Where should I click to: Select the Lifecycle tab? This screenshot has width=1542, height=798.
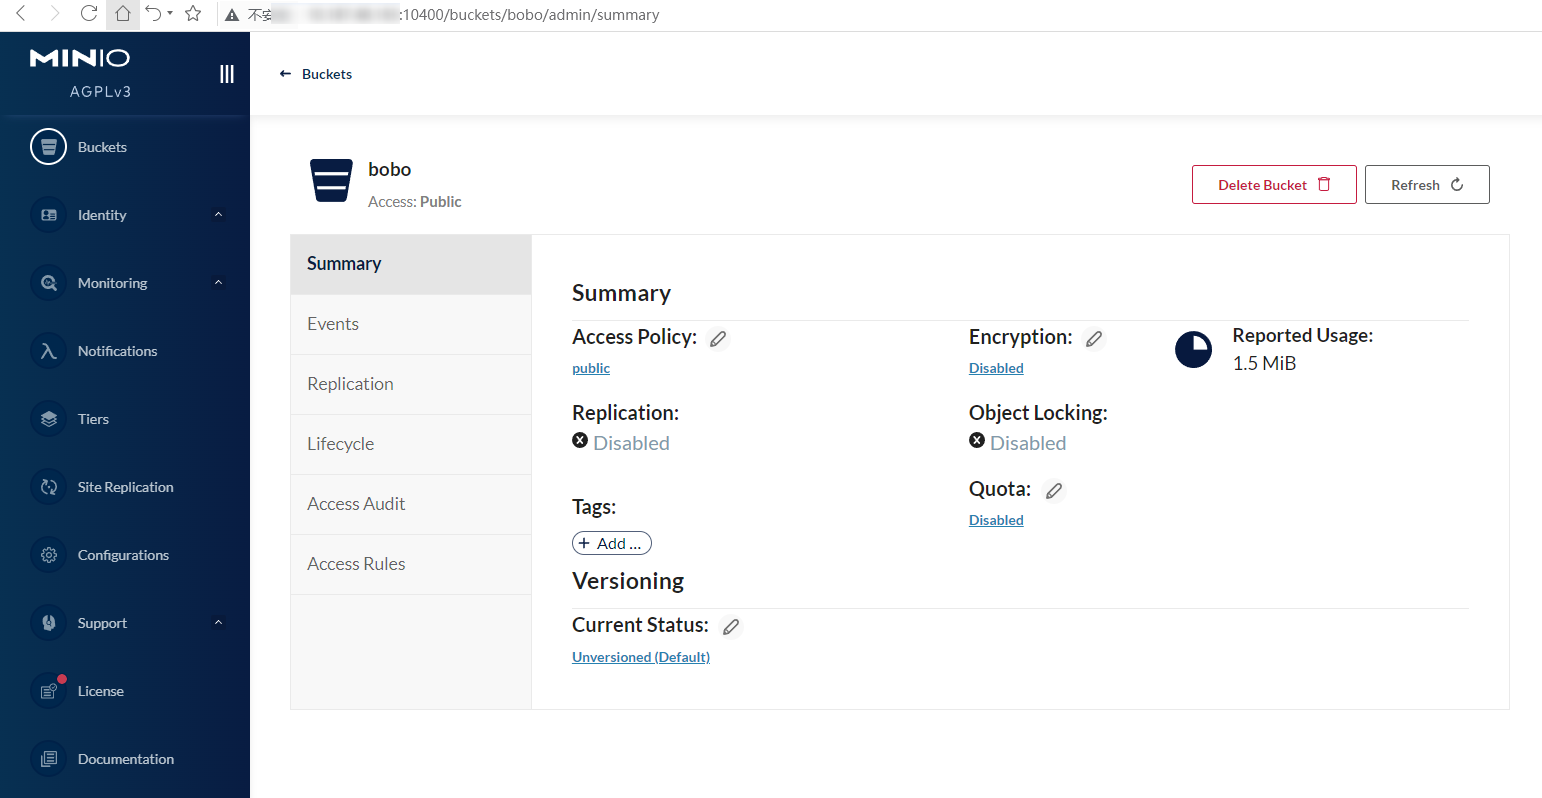tap(340, 444)
